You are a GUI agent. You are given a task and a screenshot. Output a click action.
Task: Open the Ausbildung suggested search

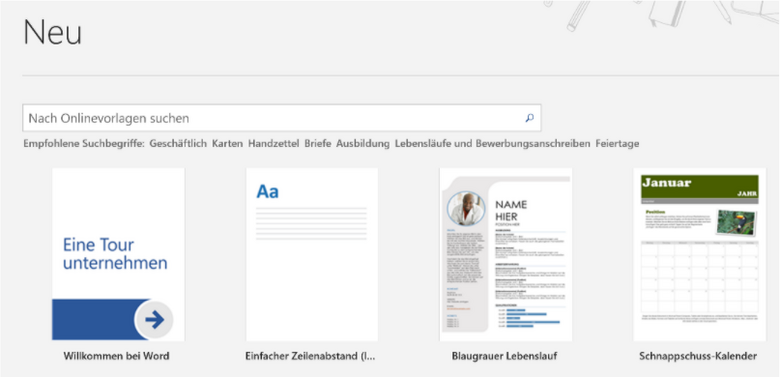[x=363, y=144]
